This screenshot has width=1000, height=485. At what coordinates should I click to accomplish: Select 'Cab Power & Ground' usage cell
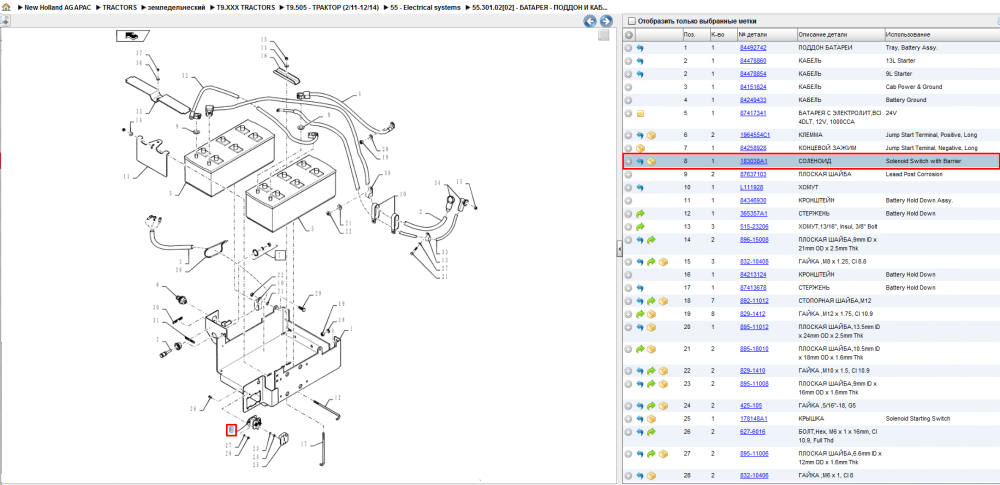point(913,87)
